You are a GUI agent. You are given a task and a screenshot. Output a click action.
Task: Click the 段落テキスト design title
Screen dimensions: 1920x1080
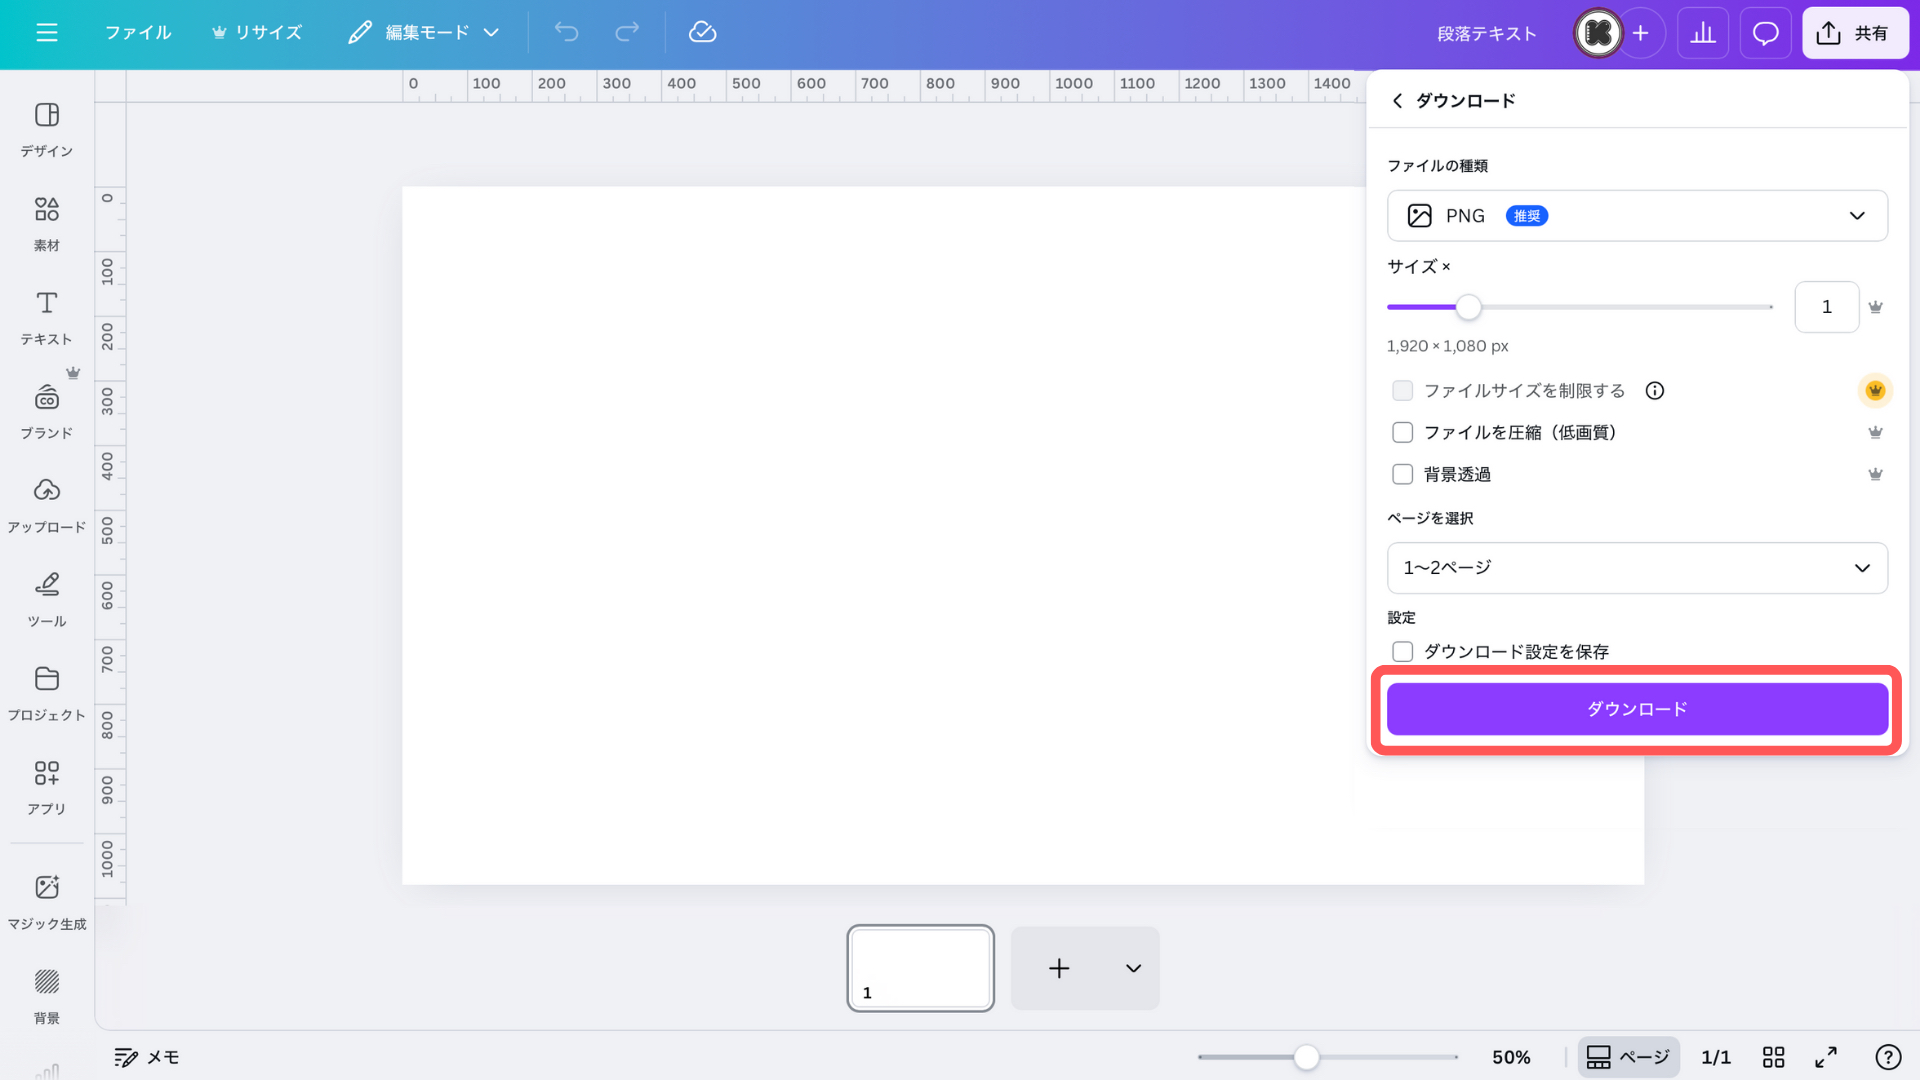(1487, 34)
